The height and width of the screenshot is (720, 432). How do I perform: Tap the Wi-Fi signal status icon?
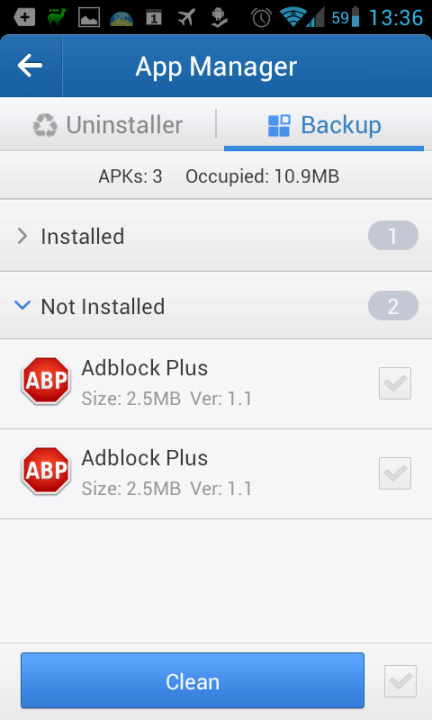tap(294, 17)
